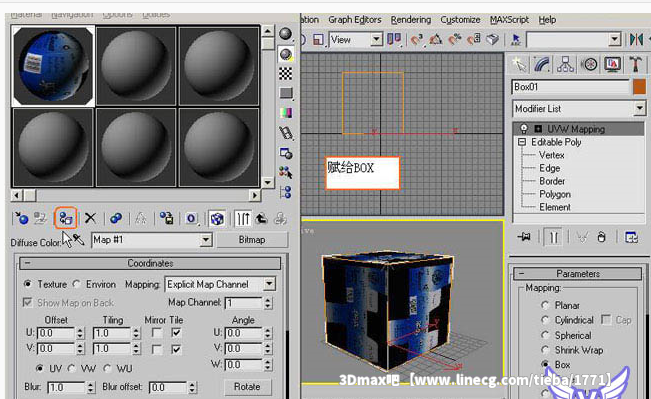Toggle Show End Result icon in material editor

coord(243,218)
